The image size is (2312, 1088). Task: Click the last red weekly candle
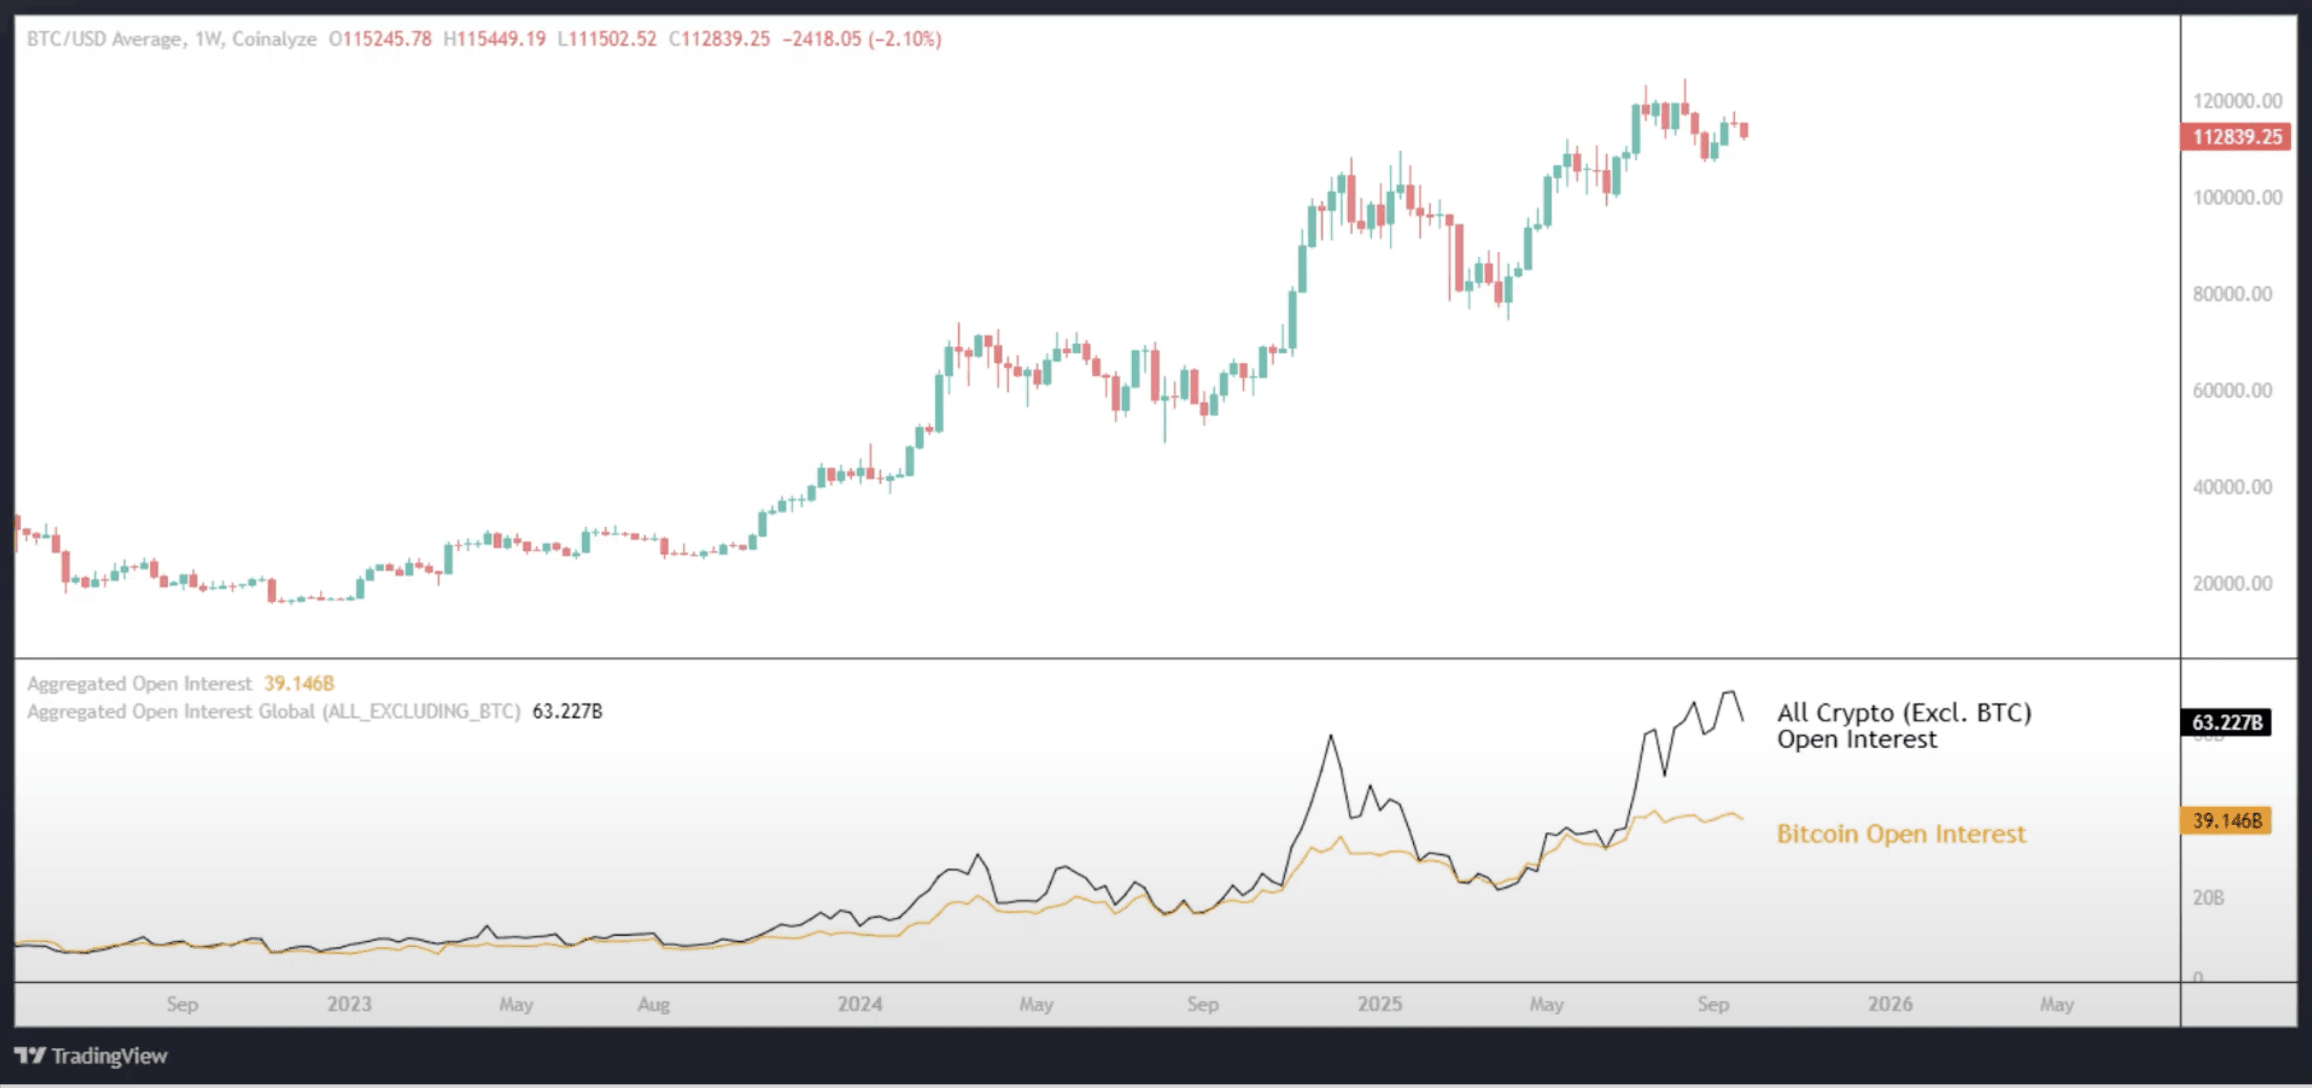coord(1744,131)
